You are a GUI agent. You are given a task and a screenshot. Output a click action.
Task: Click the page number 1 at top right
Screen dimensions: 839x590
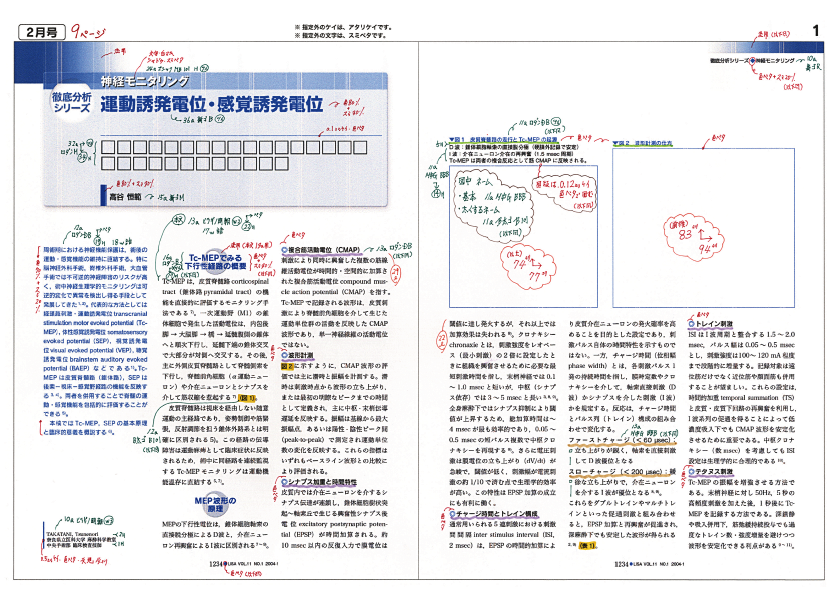tap(815, 32)
